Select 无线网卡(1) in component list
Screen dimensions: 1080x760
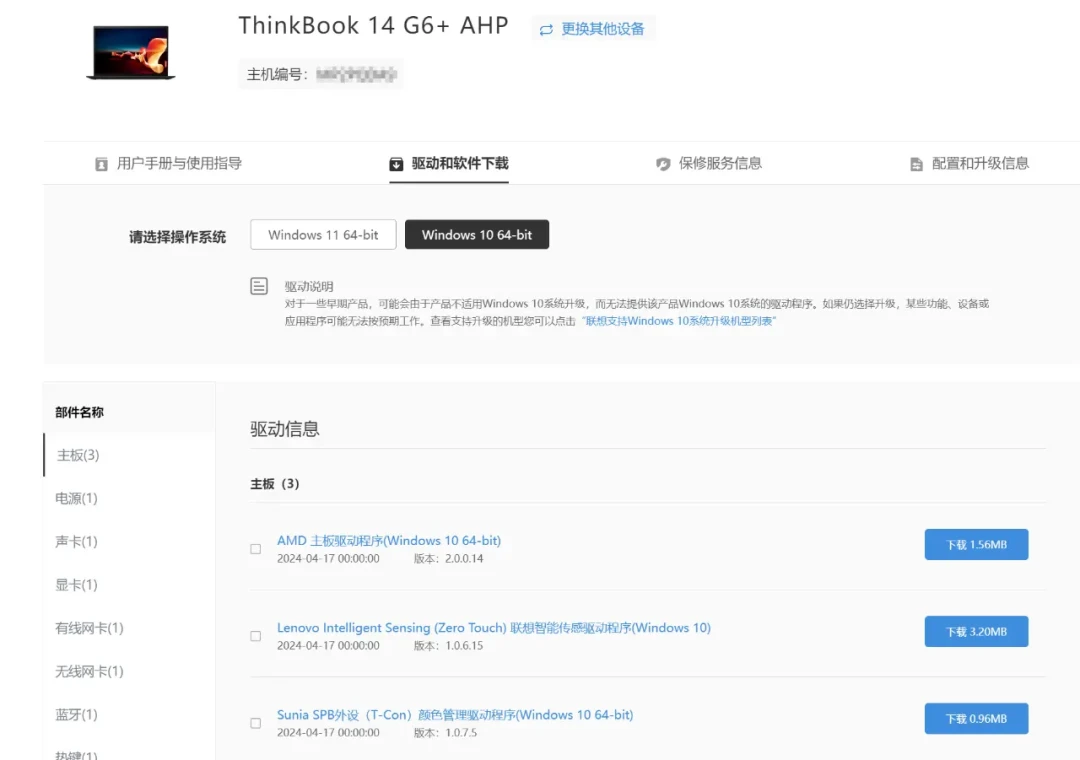[x=90, y=671]
